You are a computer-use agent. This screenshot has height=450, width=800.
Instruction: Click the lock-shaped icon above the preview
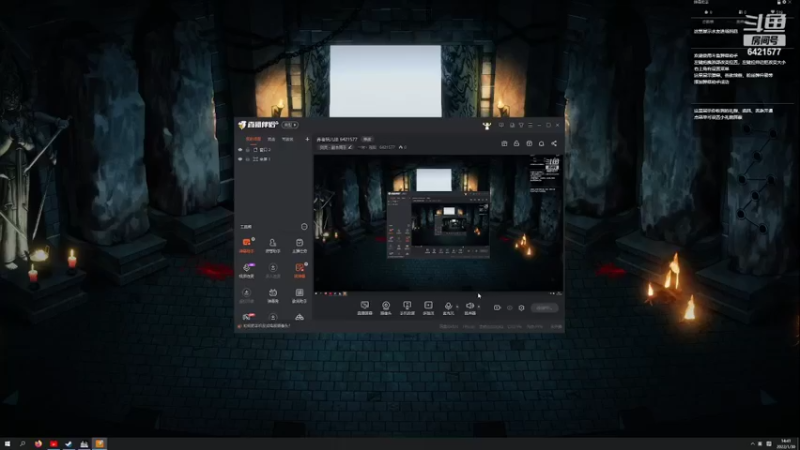pos(516,144)
